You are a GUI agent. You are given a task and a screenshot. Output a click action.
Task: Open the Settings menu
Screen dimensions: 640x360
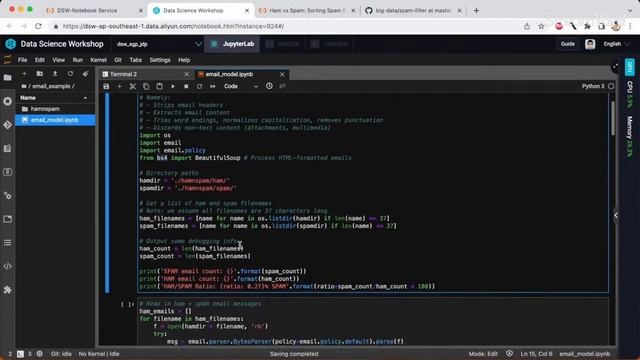coord(160,60)
